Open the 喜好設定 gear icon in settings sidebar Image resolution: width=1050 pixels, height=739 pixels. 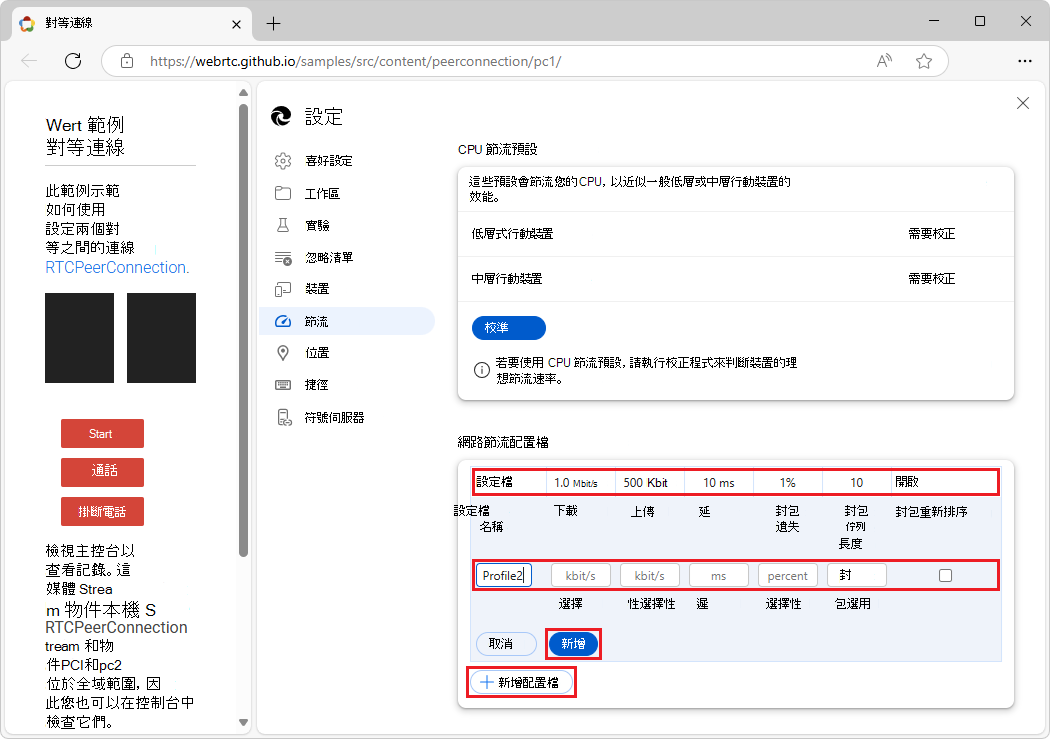point(284,160)
